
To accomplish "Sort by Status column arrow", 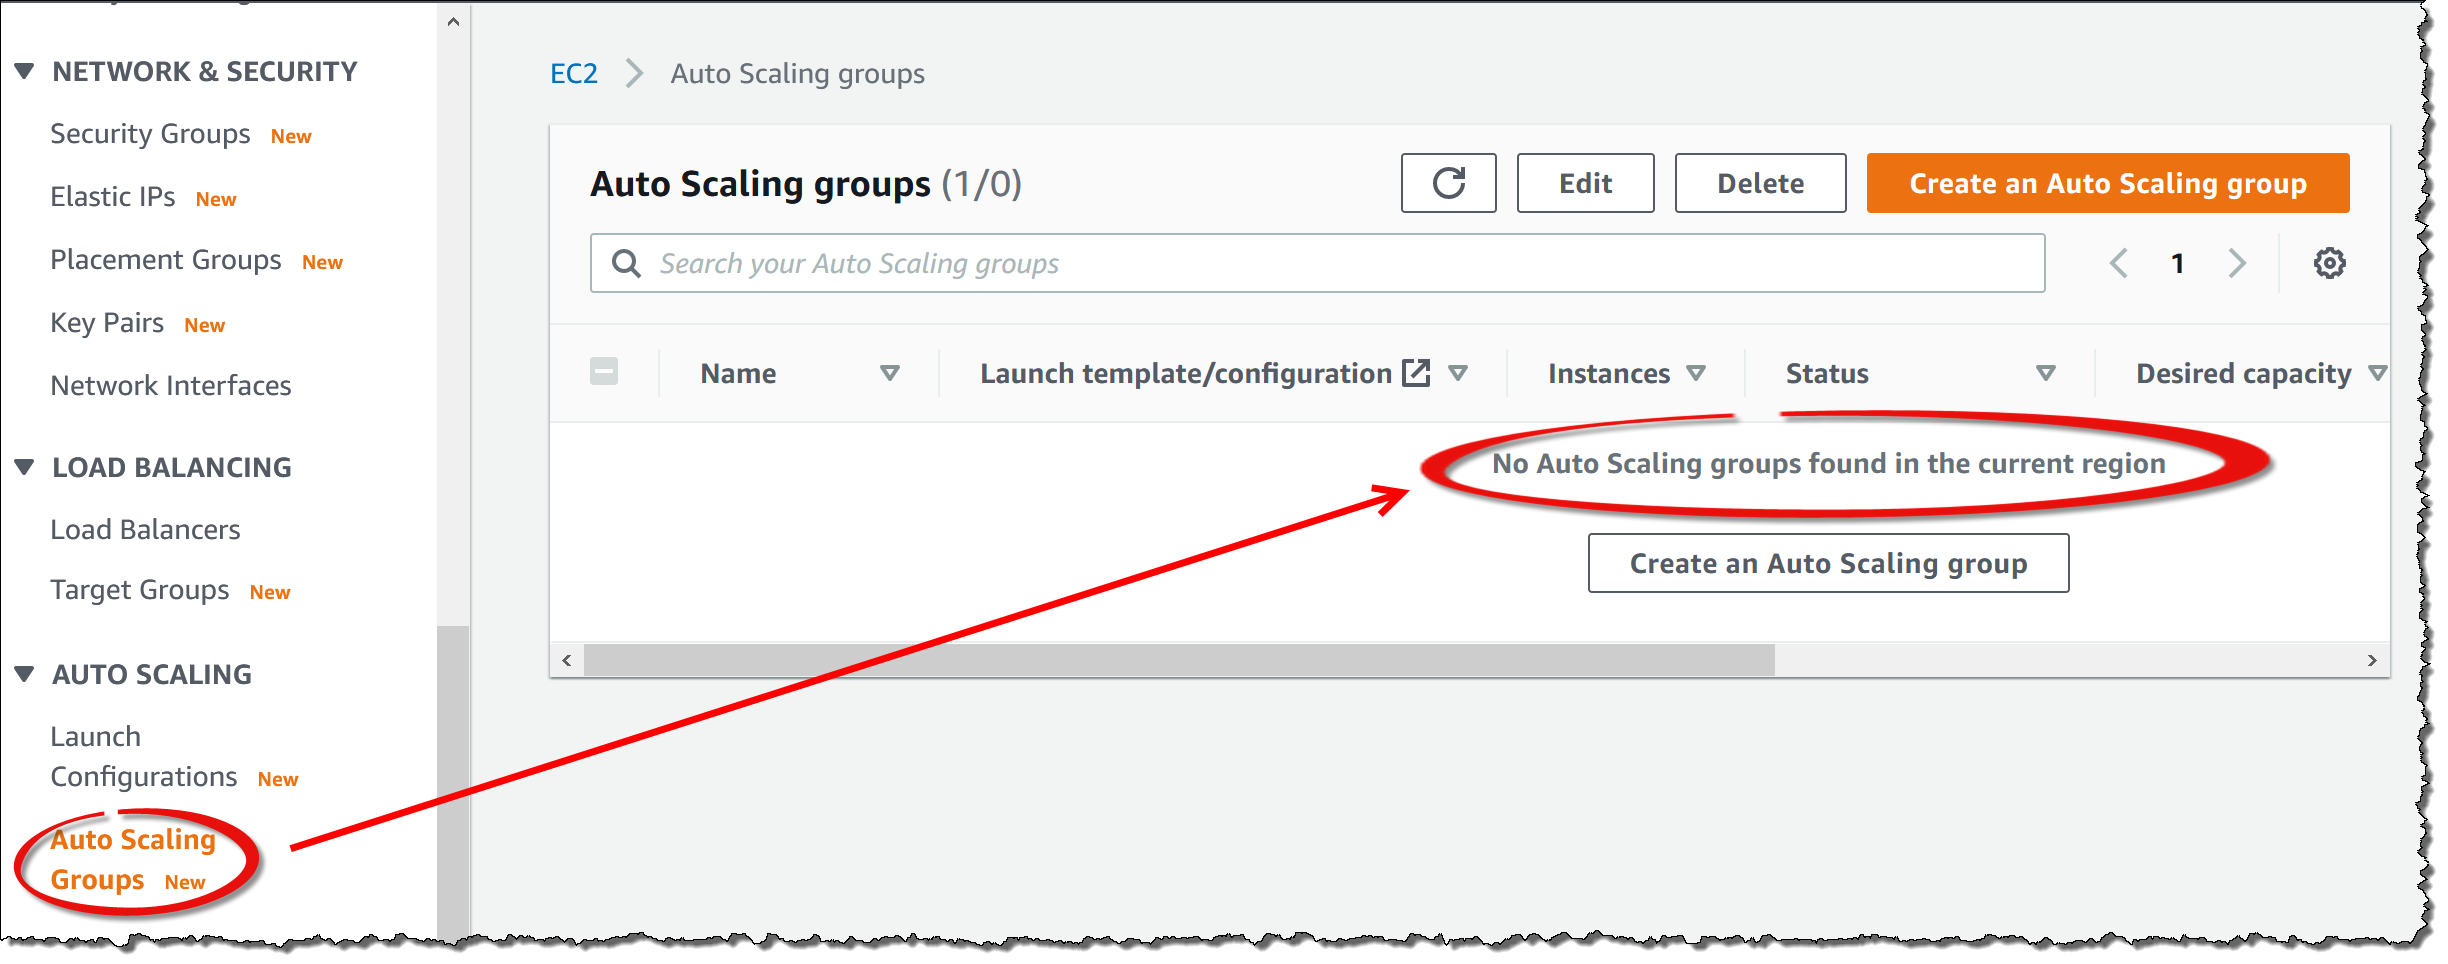I will pos(2045,373).
